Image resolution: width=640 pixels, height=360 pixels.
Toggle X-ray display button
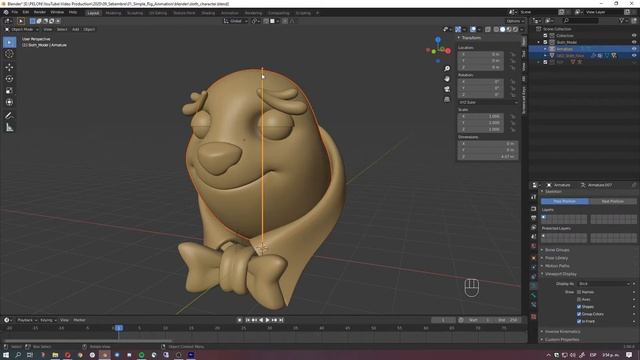click(488, 29)
